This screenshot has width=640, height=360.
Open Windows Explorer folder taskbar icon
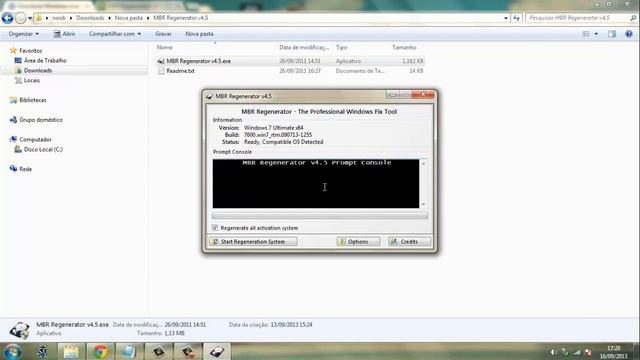coord(71,351)
